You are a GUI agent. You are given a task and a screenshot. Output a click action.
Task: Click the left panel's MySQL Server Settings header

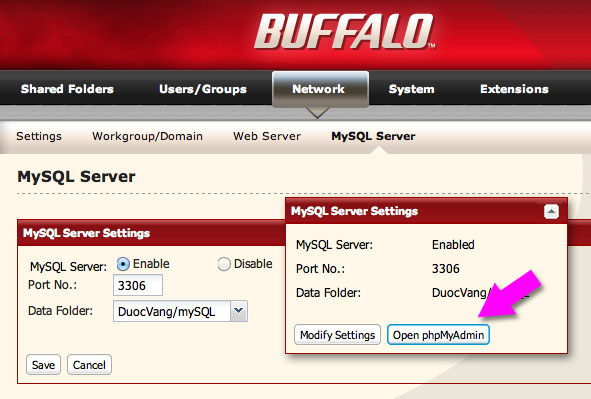pos(86,233)
